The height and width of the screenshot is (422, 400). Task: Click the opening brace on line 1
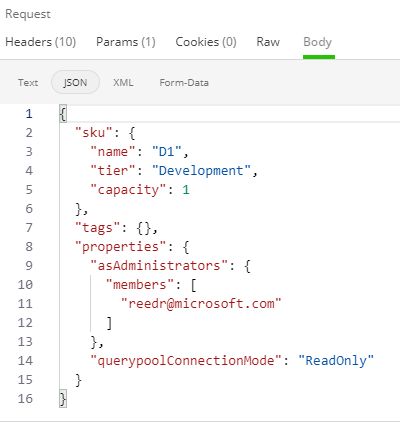pos(63,114)
